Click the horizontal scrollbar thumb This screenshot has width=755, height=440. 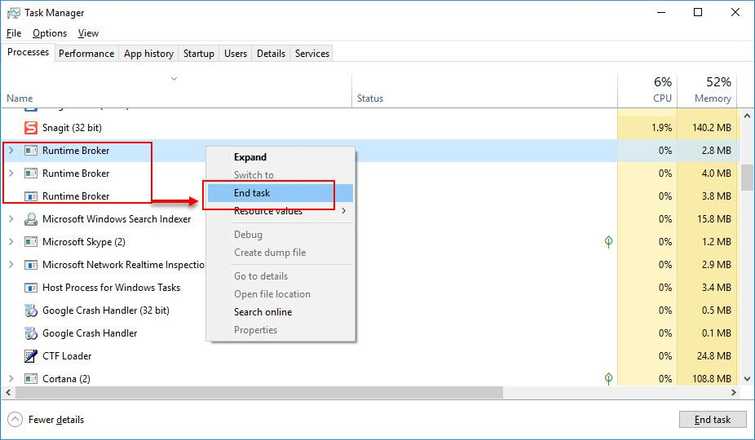click(x=259, y=393)
